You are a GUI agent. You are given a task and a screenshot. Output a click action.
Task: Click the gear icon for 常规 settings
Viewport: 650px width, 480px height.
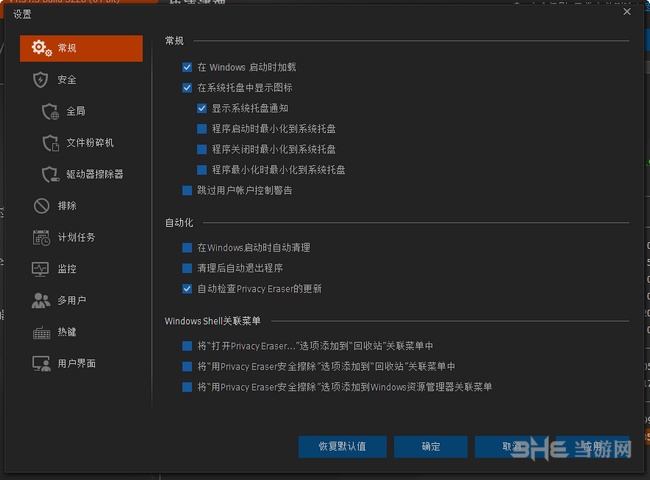41,48
